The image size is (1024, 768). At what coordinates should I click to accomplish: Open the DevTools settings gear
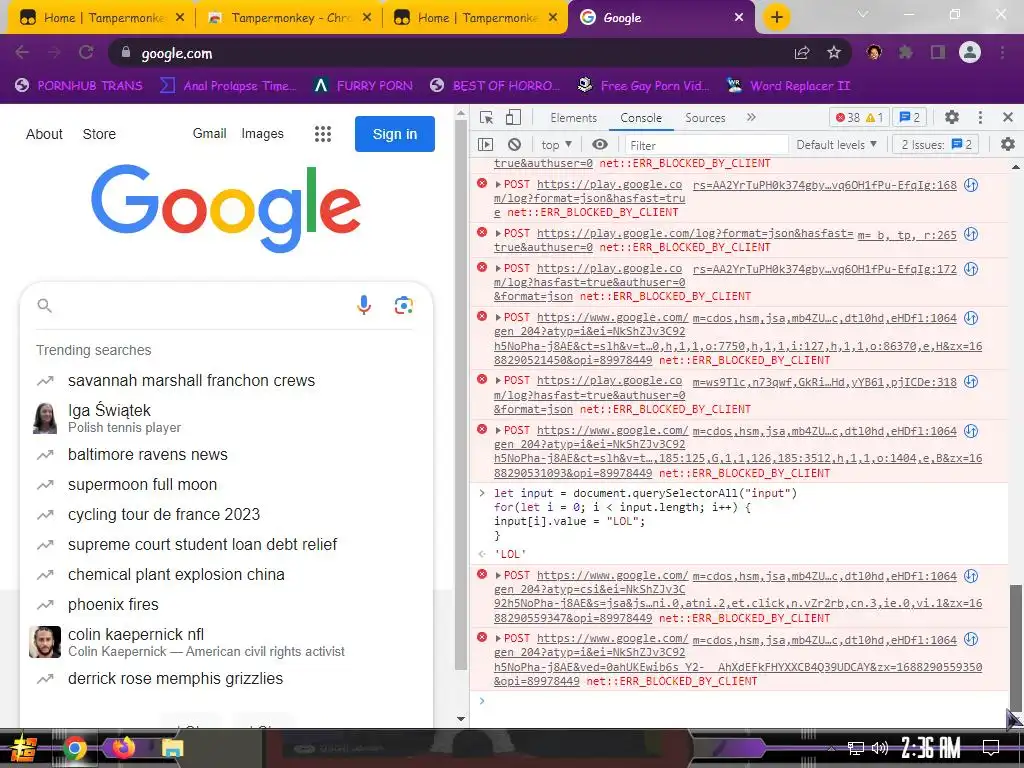coord(952,118)
